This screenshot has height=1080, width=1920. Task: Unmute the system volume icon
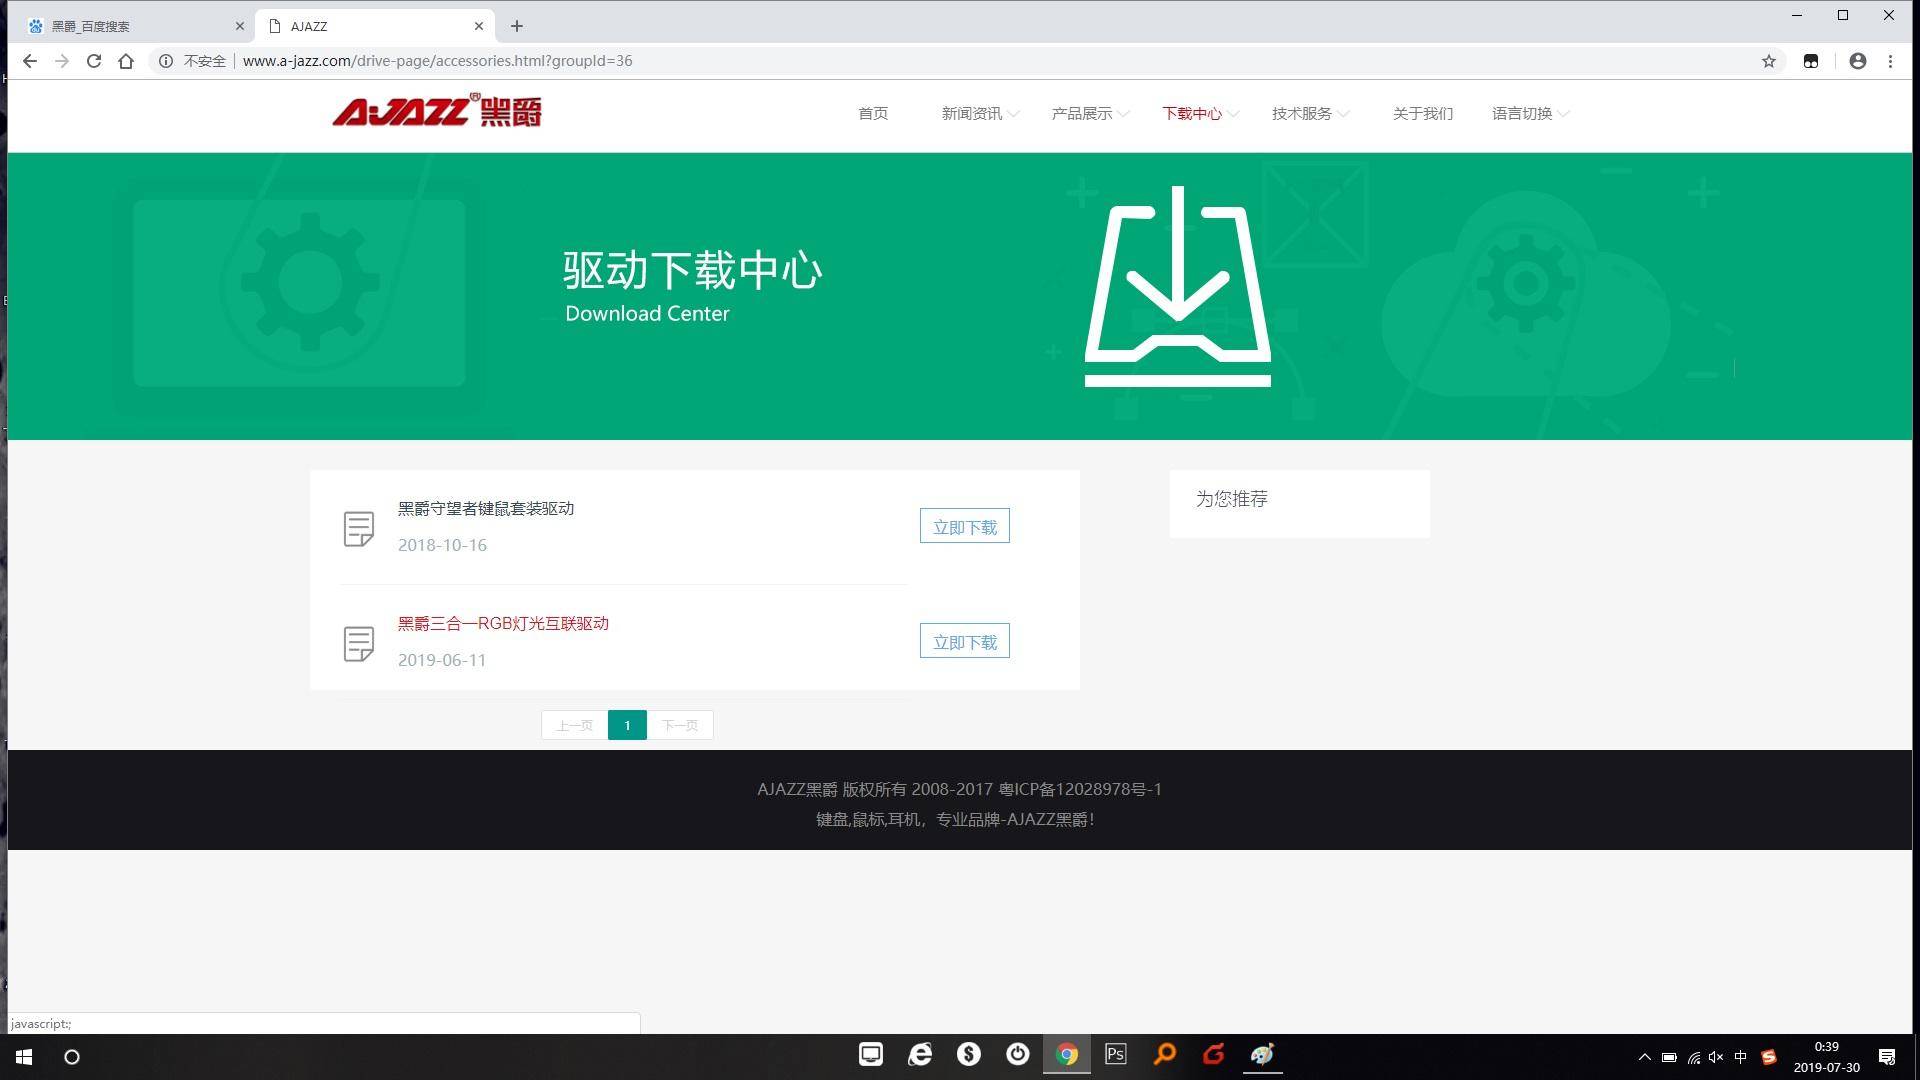1716,1057
